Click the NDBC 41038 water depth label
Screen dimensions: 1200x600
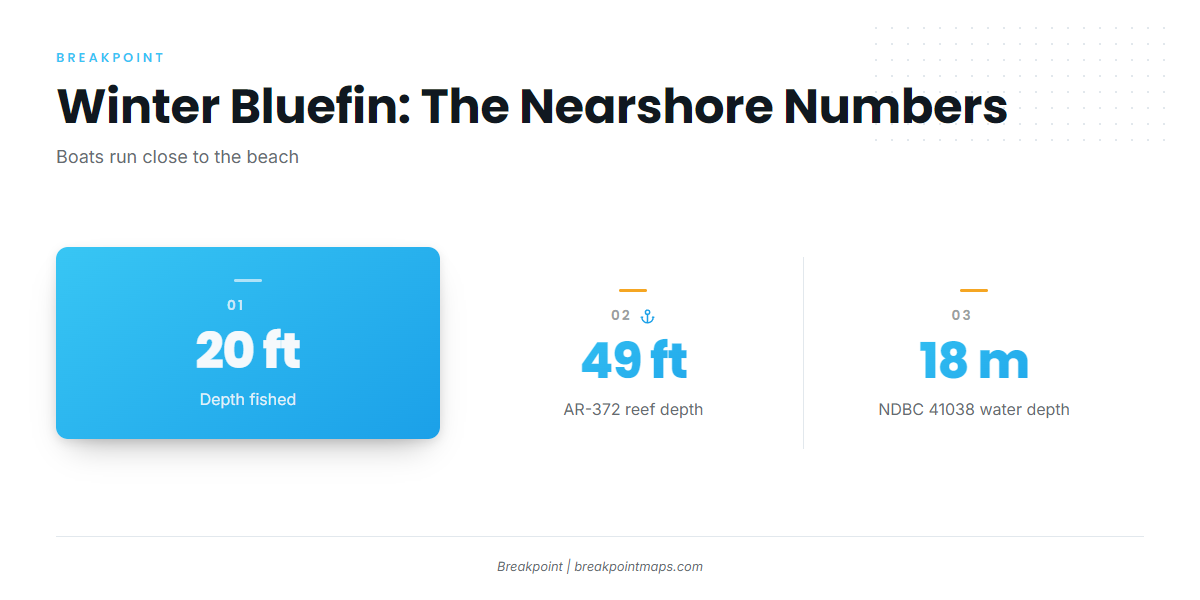(x=974, y=410)
